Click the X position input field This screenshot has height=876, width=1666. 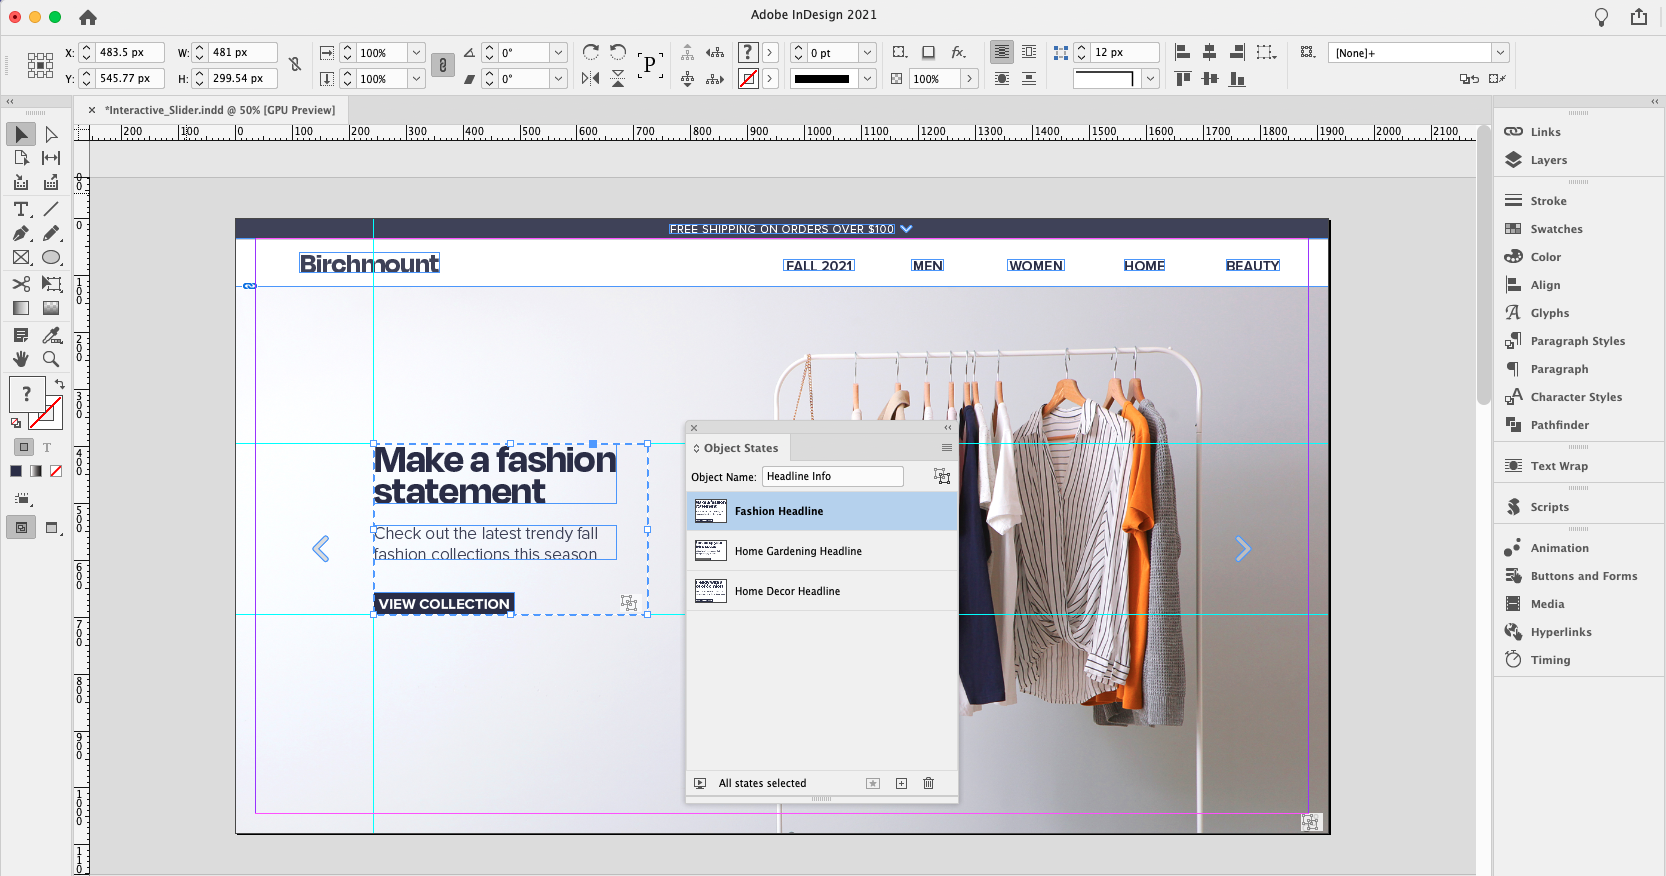(x=129, y=52)
